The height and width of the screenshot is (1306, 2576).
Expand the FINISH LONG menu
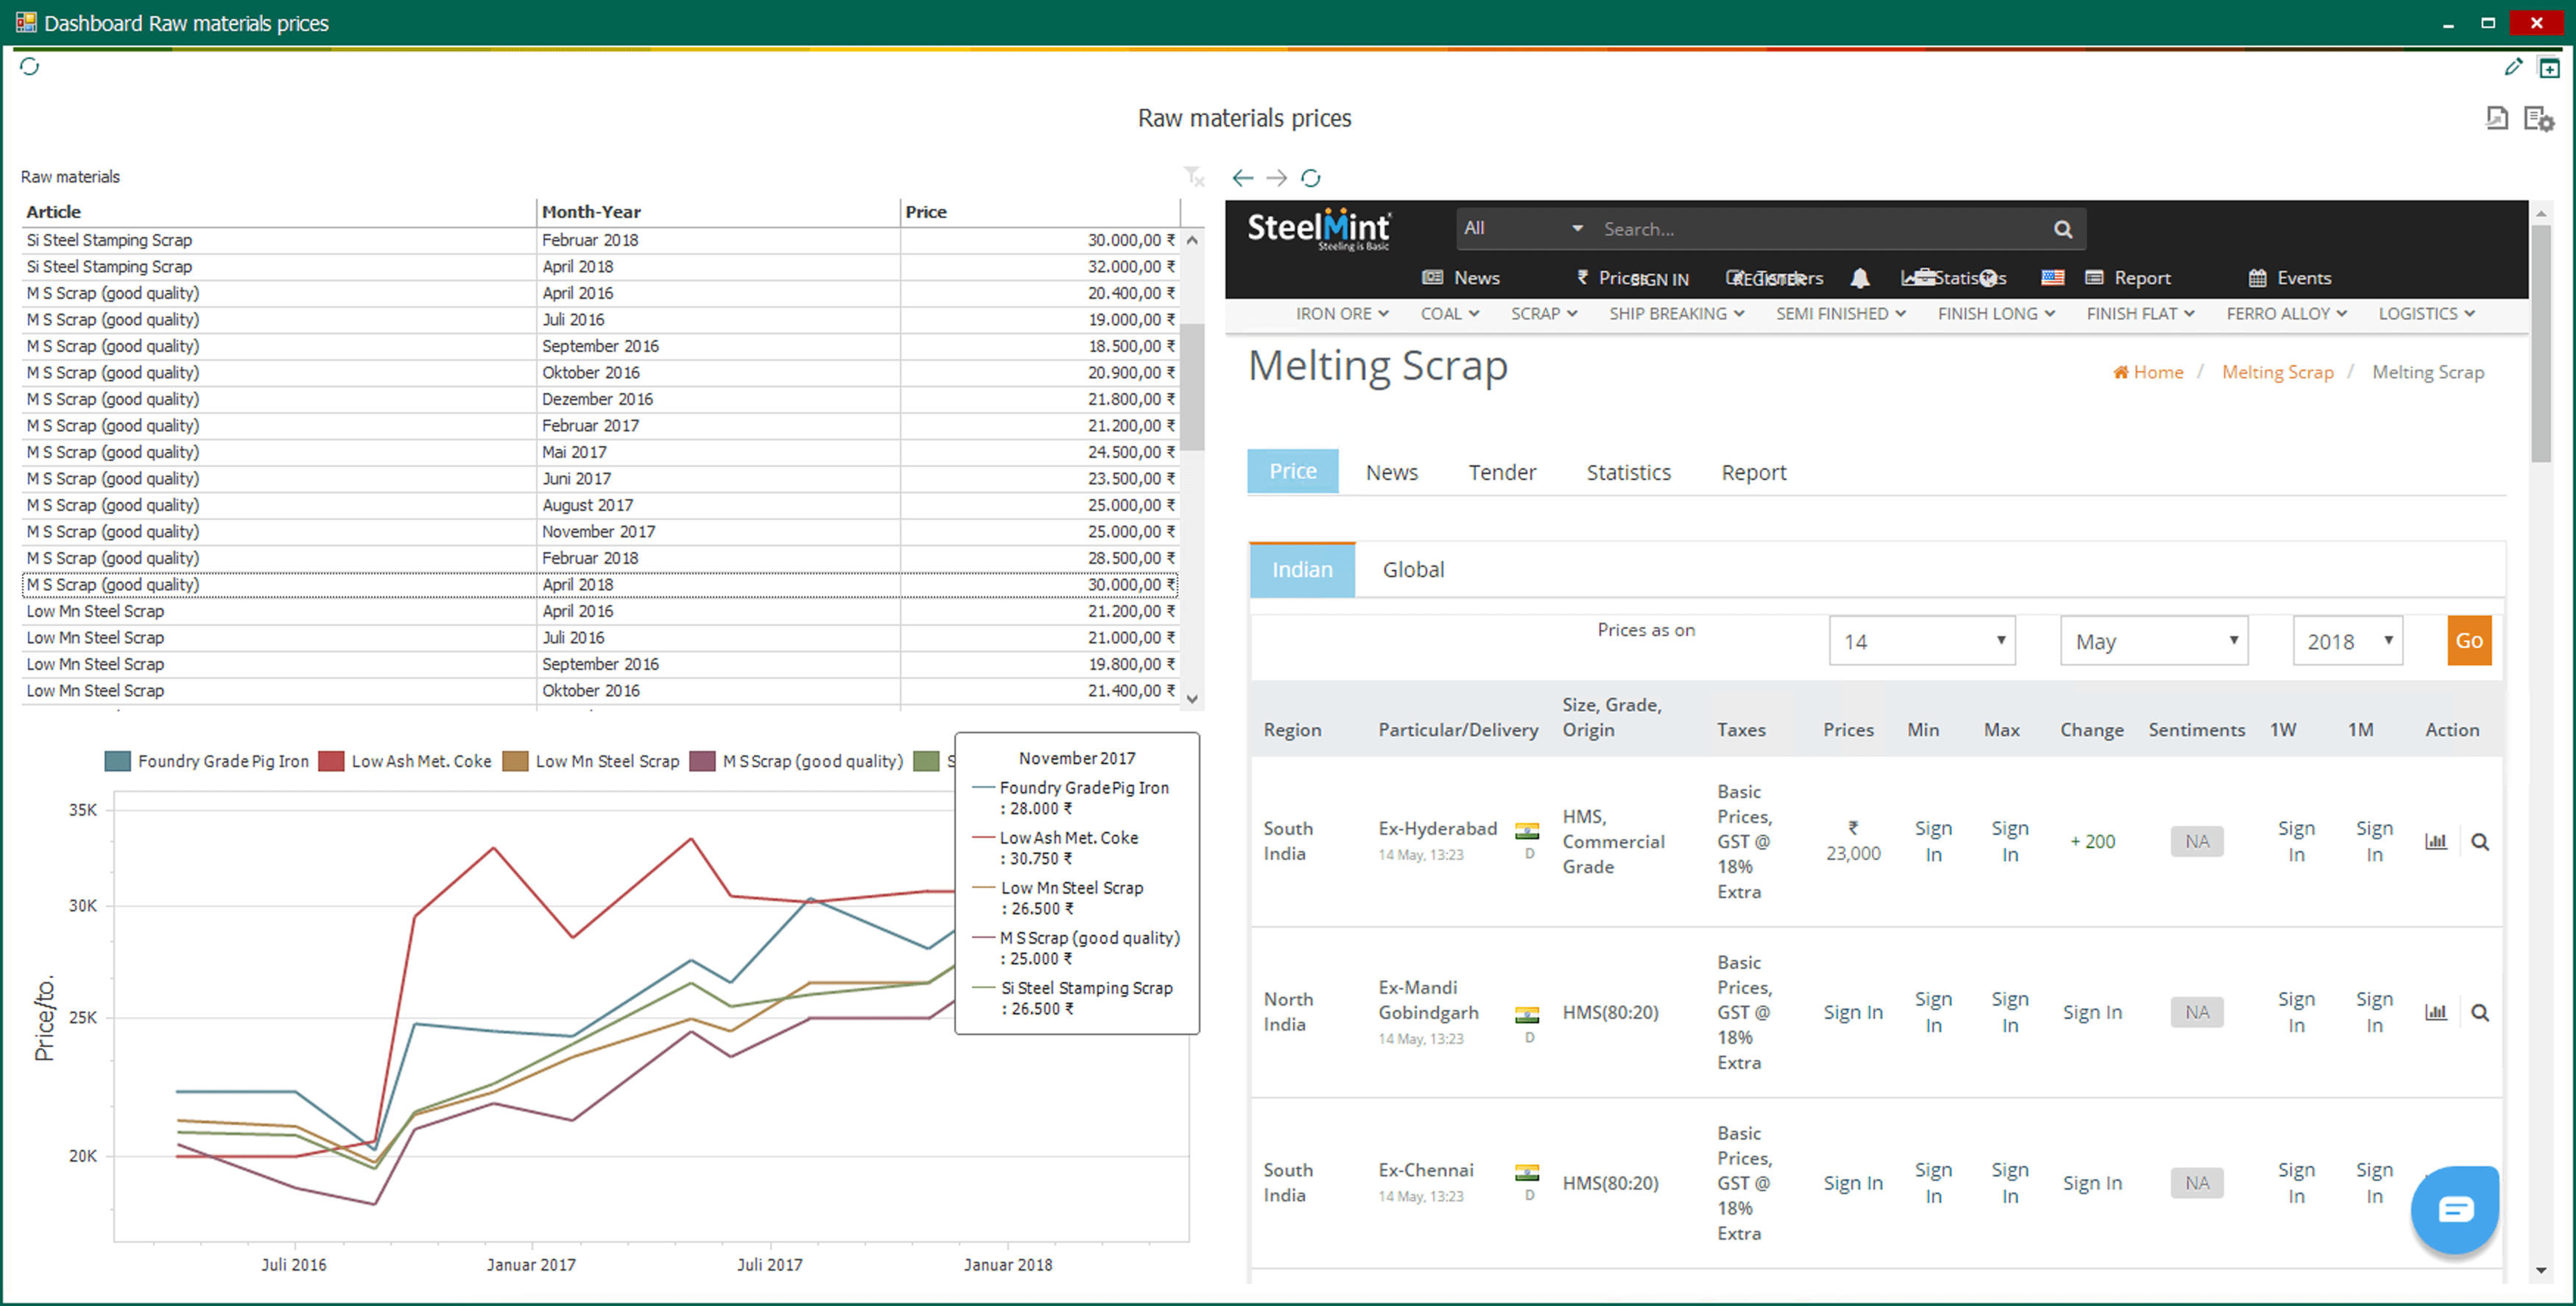1996,313
